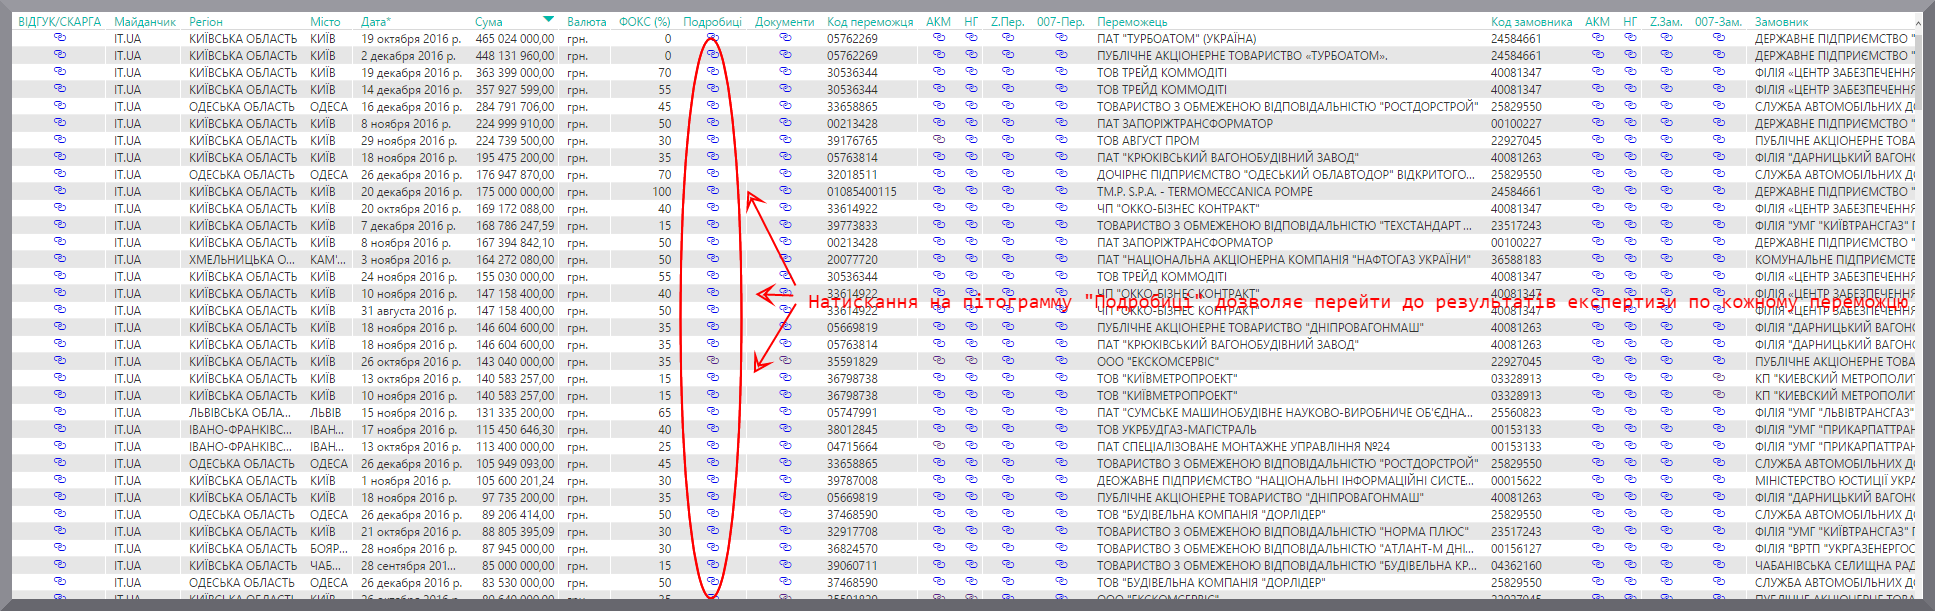
Task: Click the vertical scrollbar up arrow
Action: click(1918, 21)
